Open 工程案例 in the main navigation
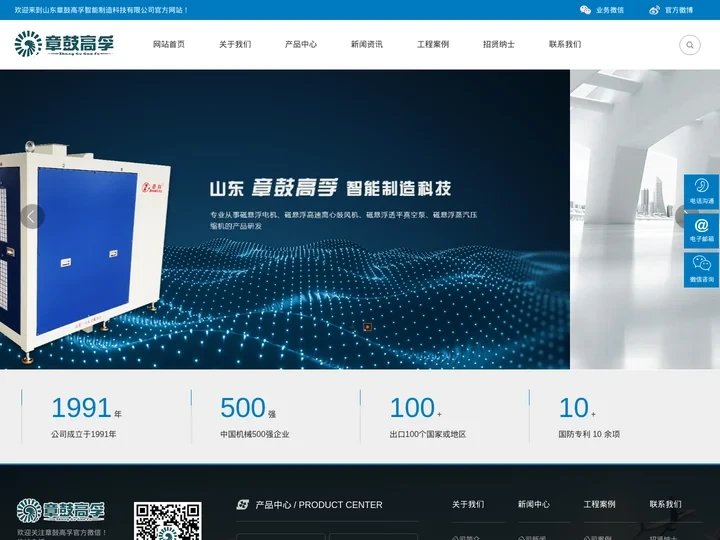 (433, 45)
